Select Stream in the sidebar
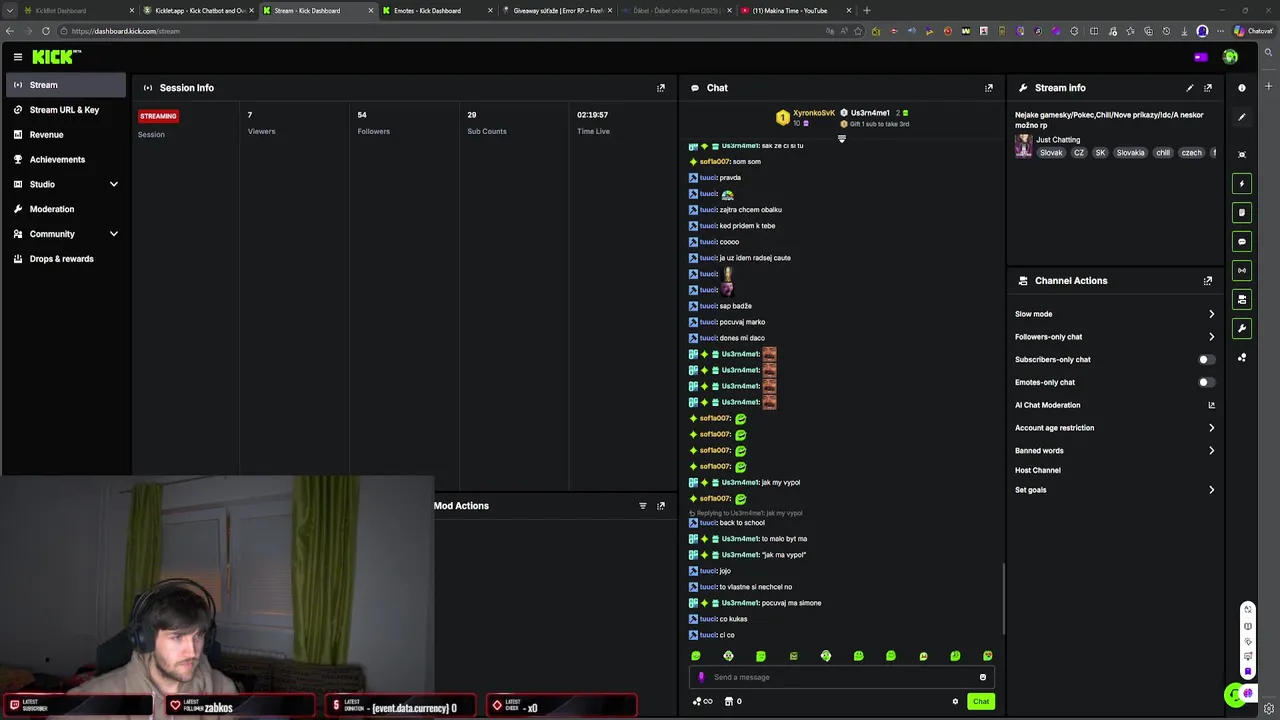 click(x=66, y=85)
